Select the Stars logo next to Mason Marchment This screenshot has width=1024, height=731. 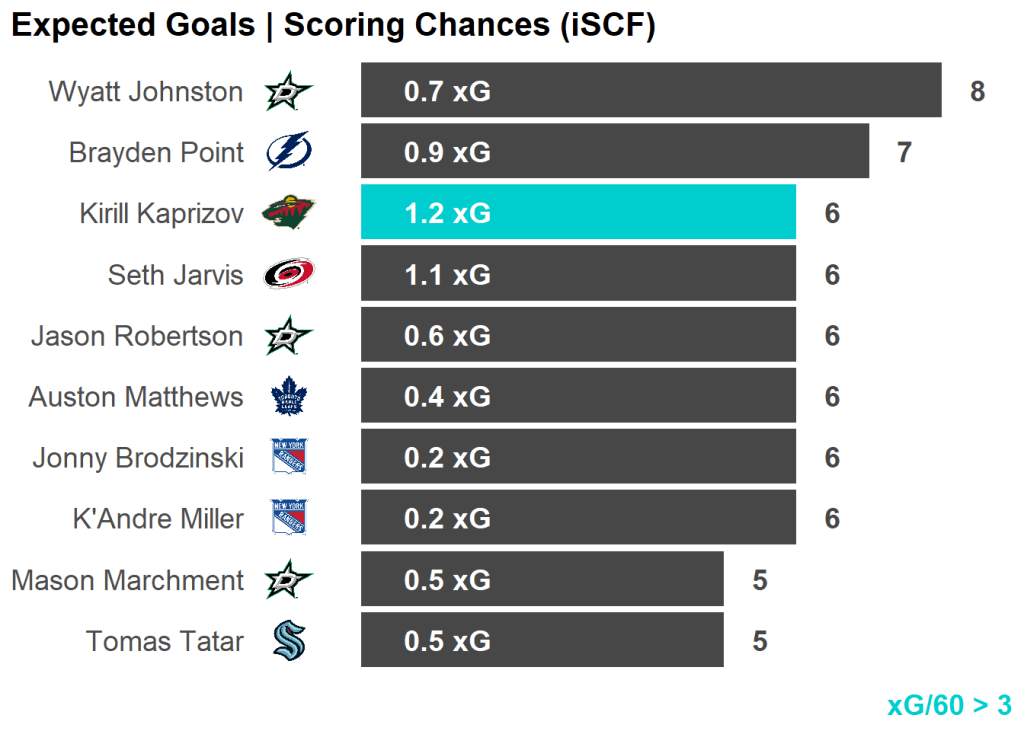coord(289,581)
